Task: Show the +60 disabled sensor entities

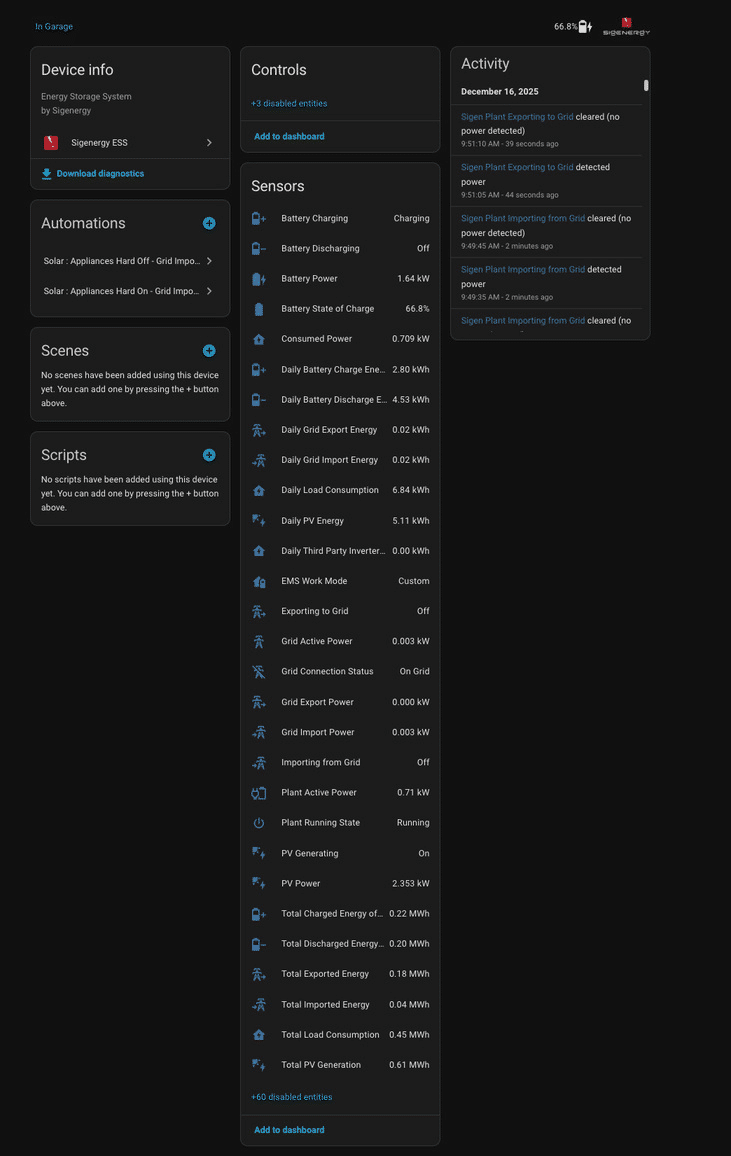Action: click(292, 1097)
